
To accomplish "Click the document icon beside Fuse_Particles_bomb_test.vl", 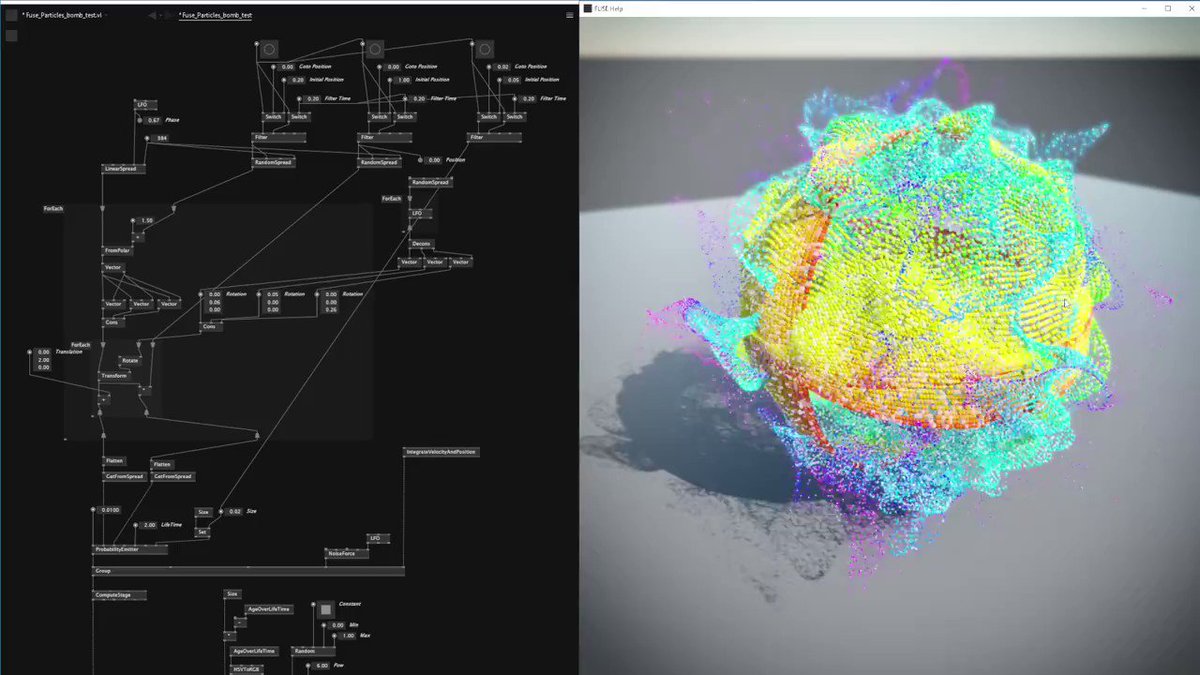I will pos(11,16).
